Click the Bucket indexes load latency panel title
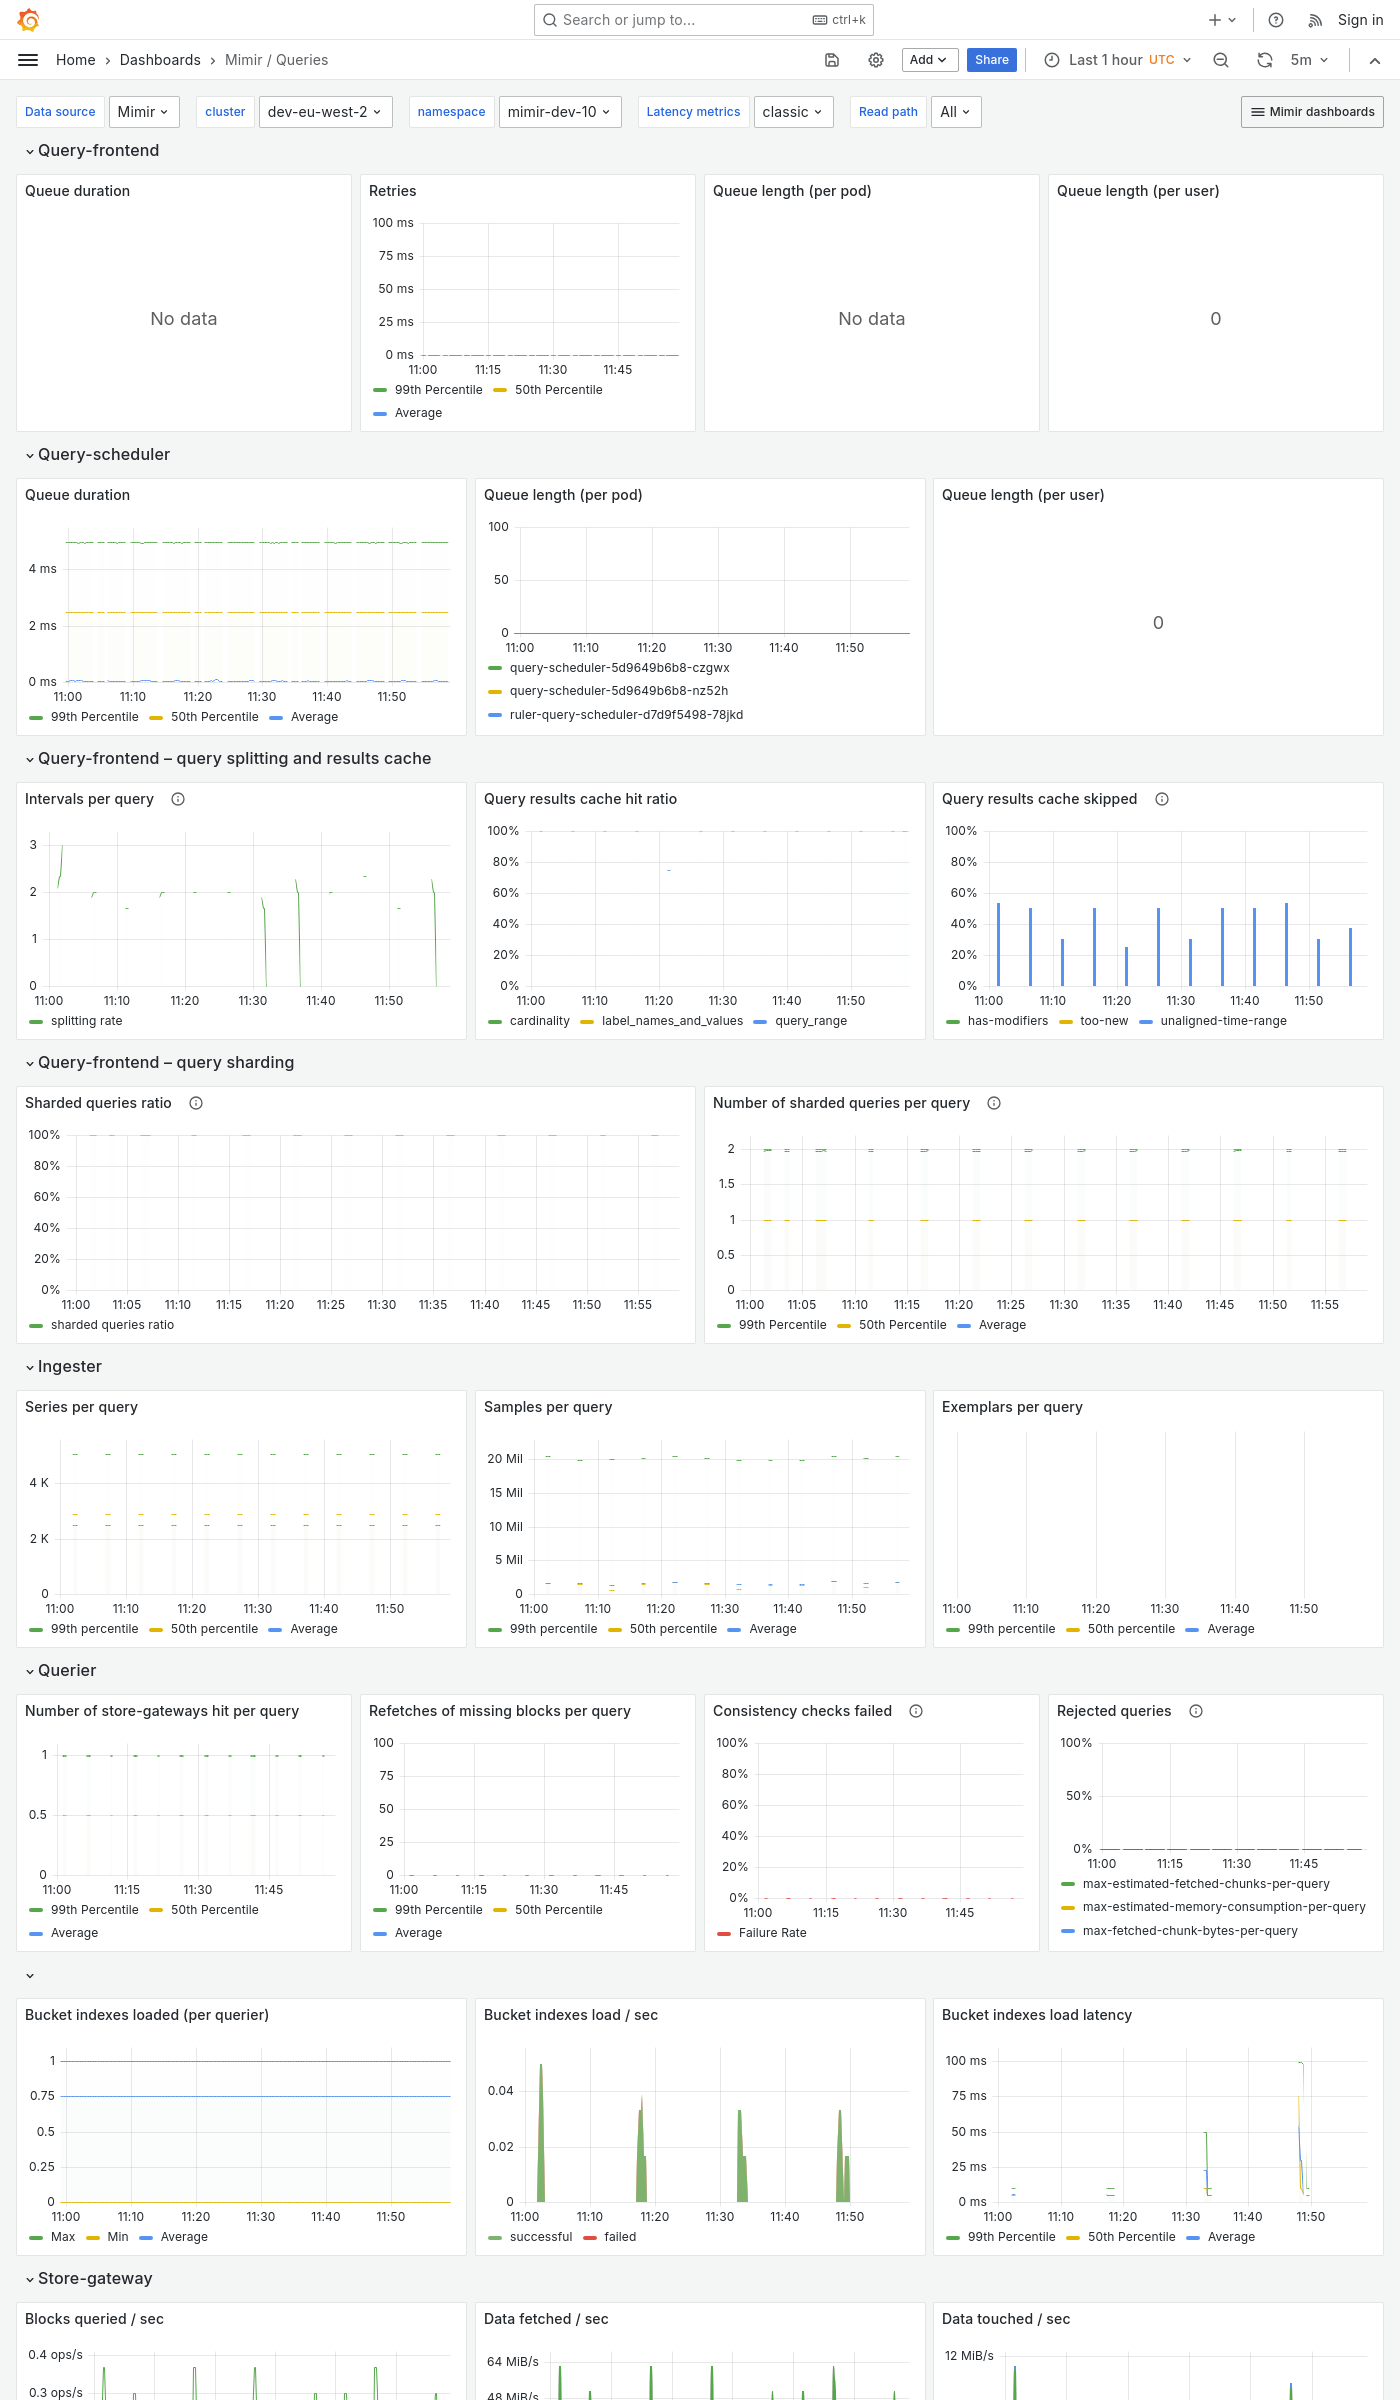1400x2400 pixels. click(x=1037, y=2015)
